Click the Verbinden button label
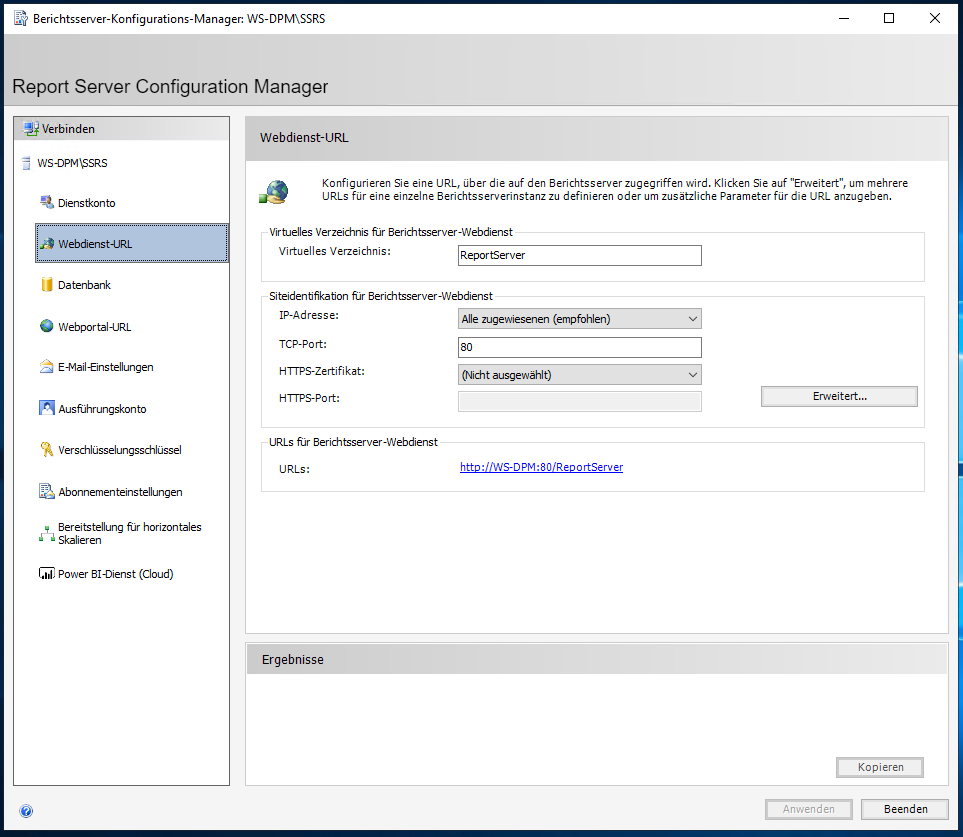This screenshot has width=963, height=837. point(68,129)
